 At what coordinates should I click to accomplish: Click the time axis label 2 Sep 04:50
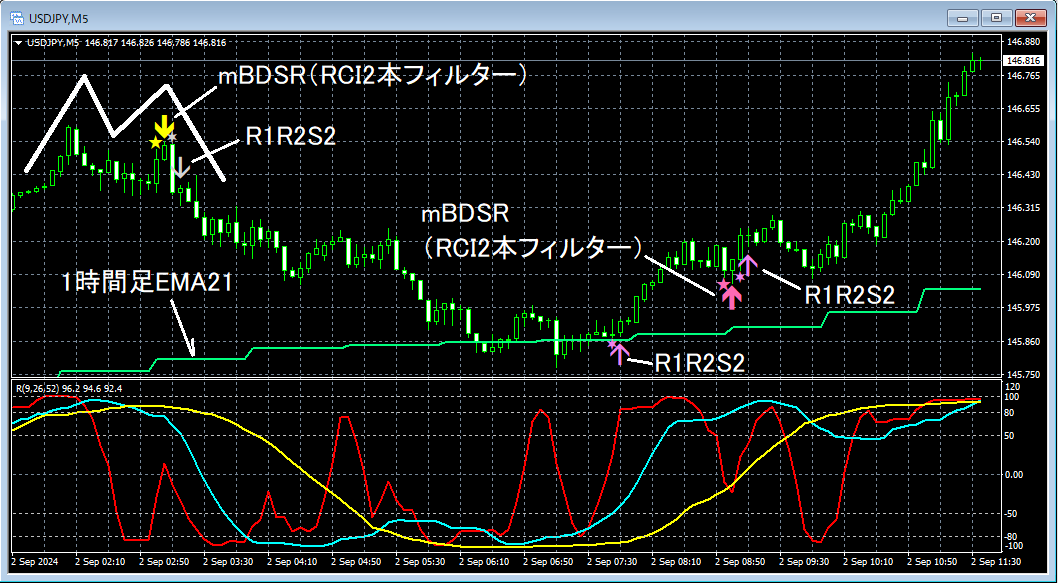[356, 561]
